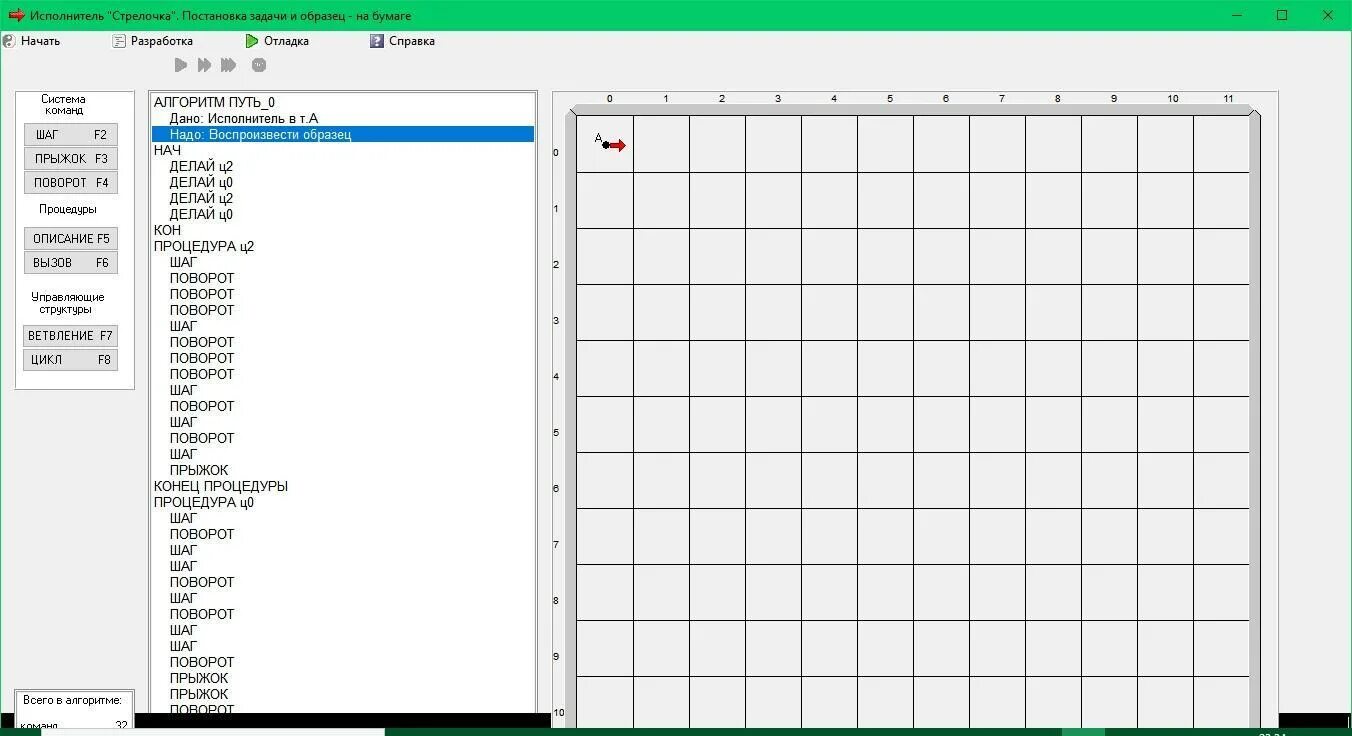Viewport: 1352px width, 736px height.
Task: Insert ЦИКЛ loop structure (F8)
Action: pos(71,360)
